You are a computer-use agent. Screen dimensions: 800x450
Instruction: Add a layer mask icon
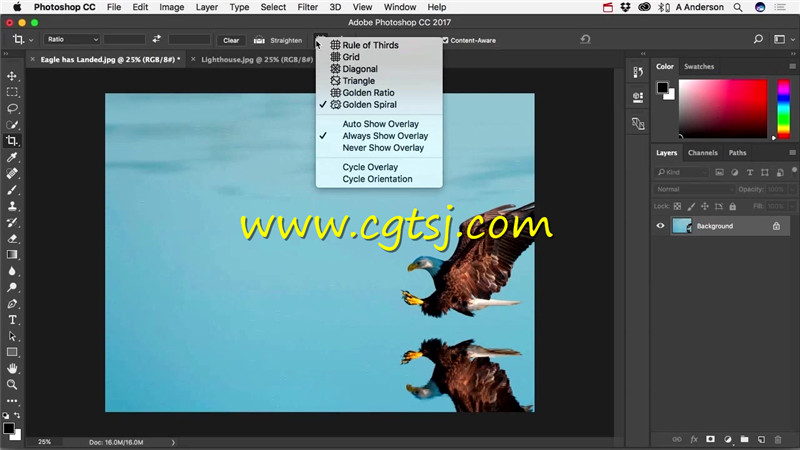[x=710, y=439]
